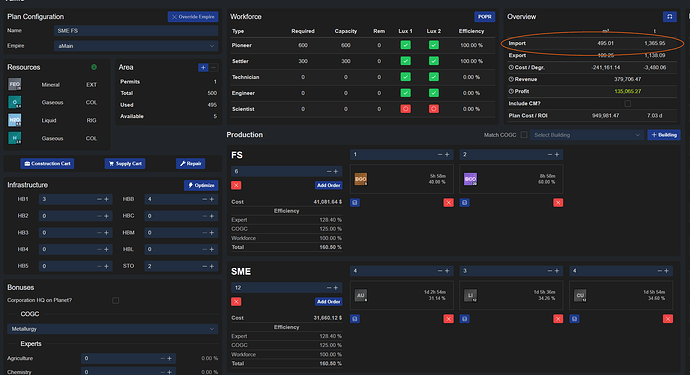Click the blue icon button in Overview header
The width and height of the screenshot is (690, 375).
coord(669,17)
